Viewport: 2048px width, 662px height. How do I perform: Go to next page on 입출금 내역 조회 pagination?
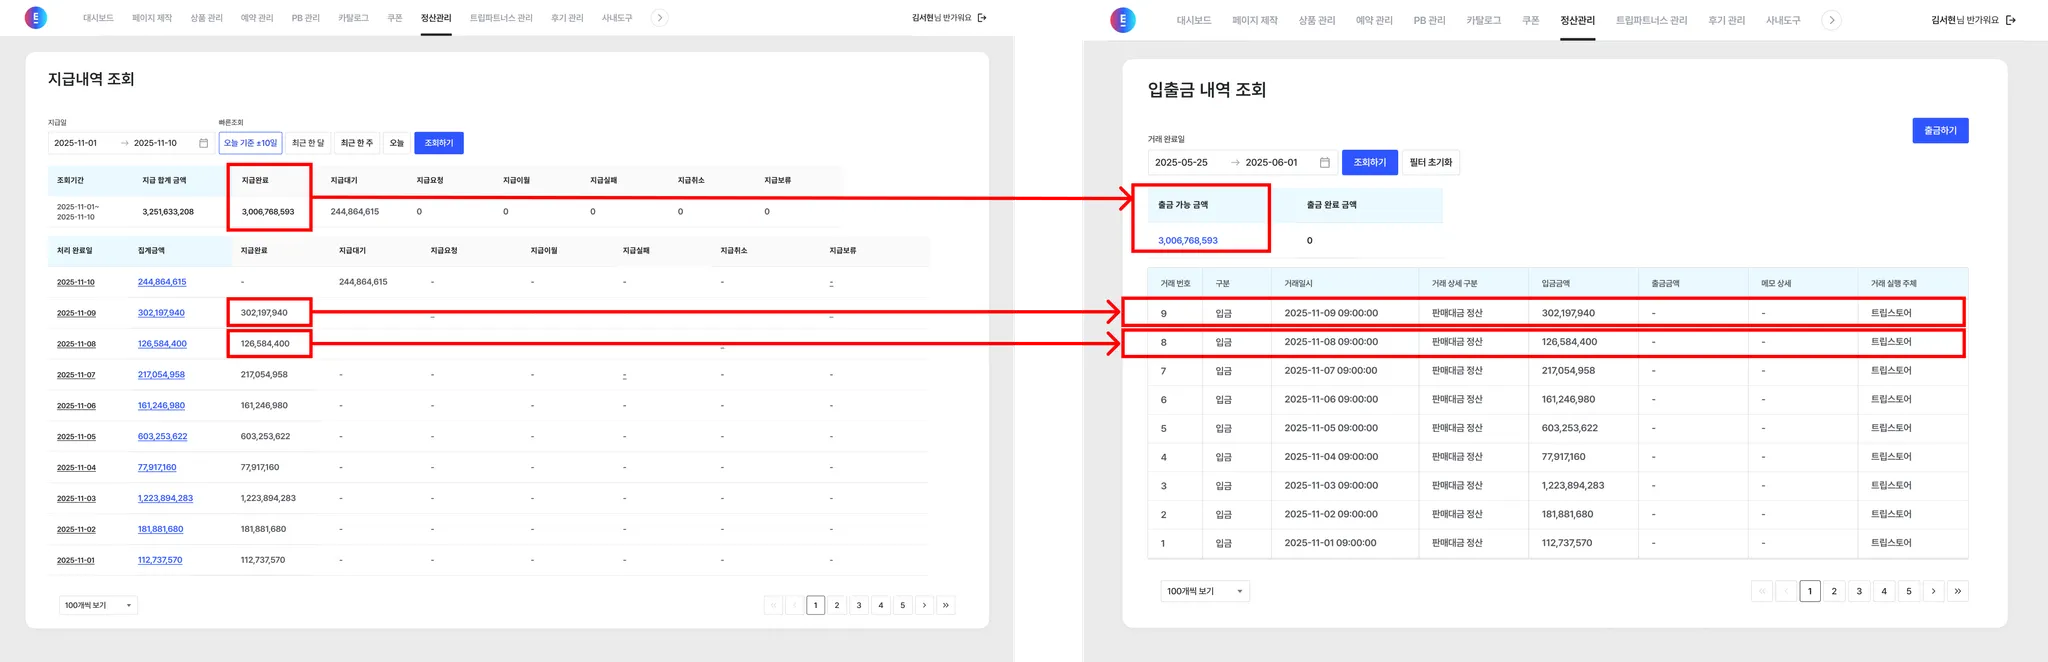pos(1933,591)
